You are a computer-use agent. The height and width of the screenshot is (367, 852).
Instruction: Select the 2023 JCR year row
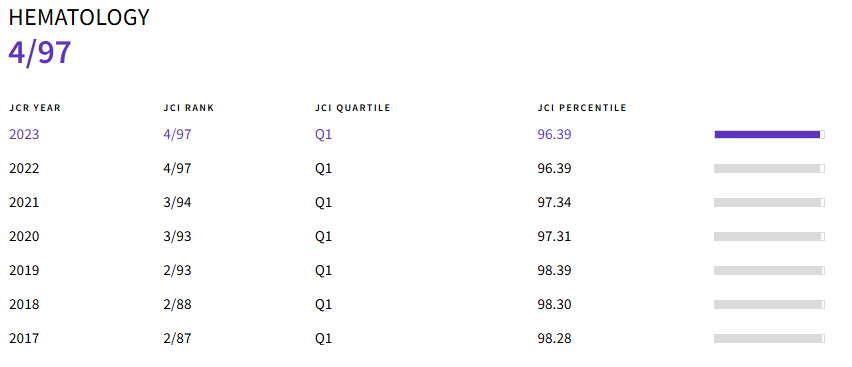click(x=417, y=134)
